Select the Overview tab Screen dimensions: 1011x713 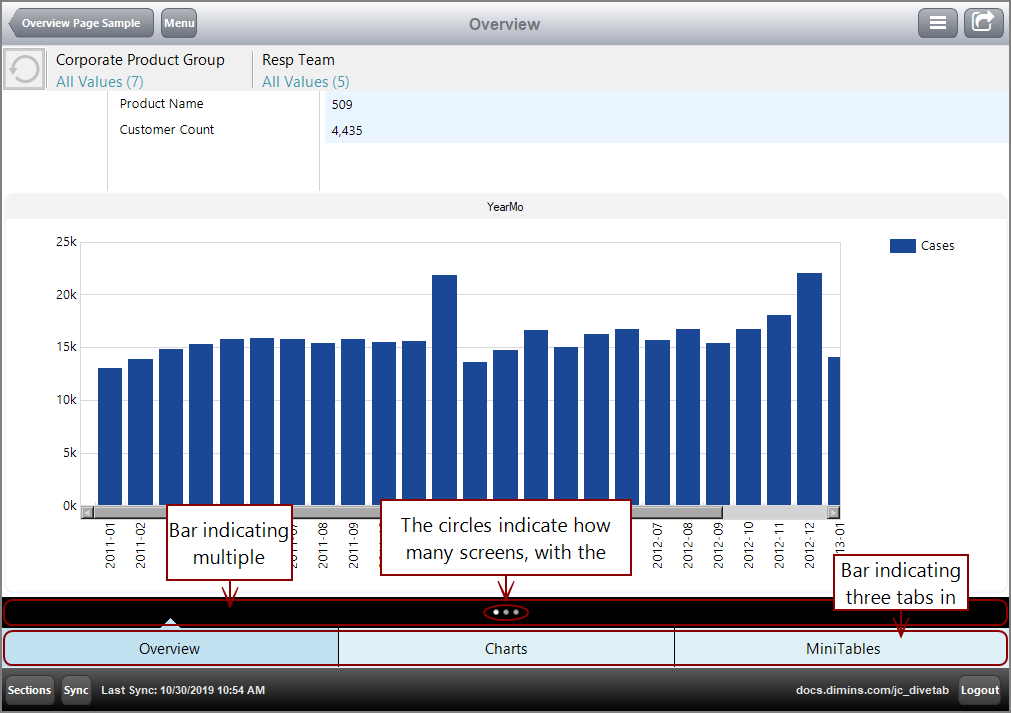coord(170,647)
